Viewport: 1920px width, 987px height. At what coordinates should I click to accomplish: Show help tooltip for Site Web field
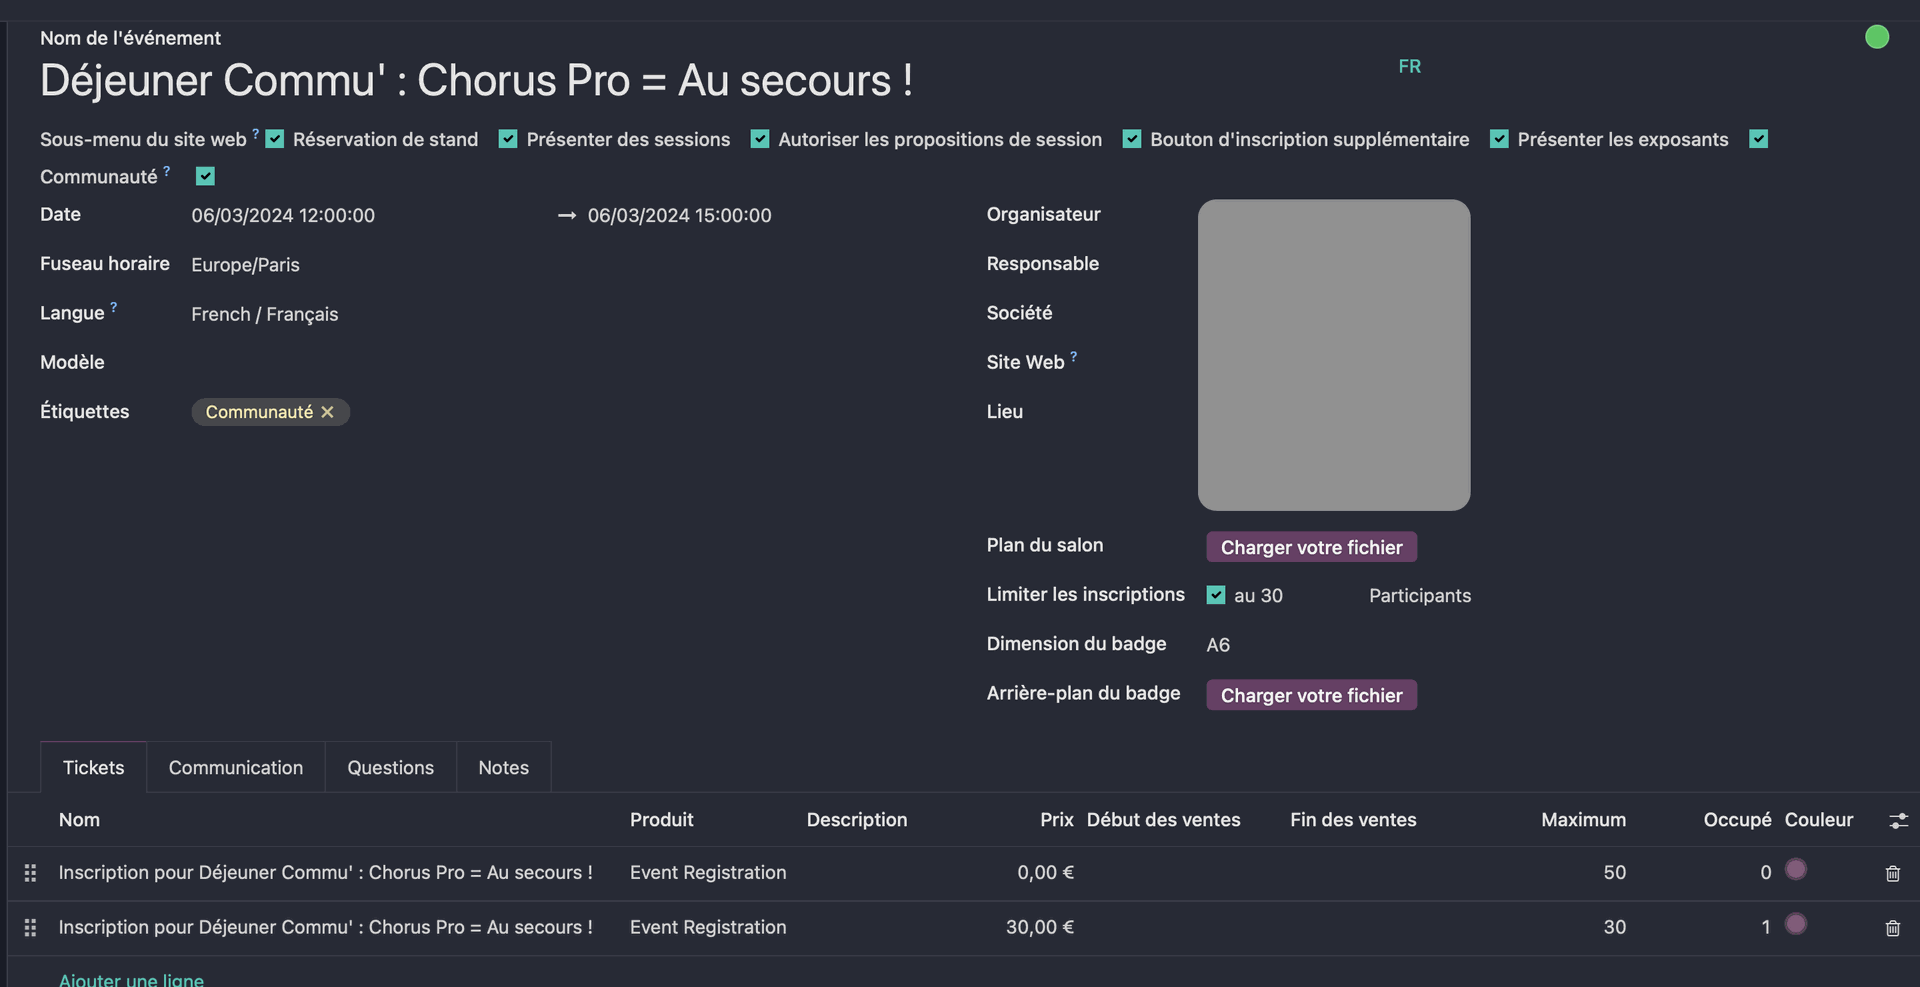tap(1073, 356)
